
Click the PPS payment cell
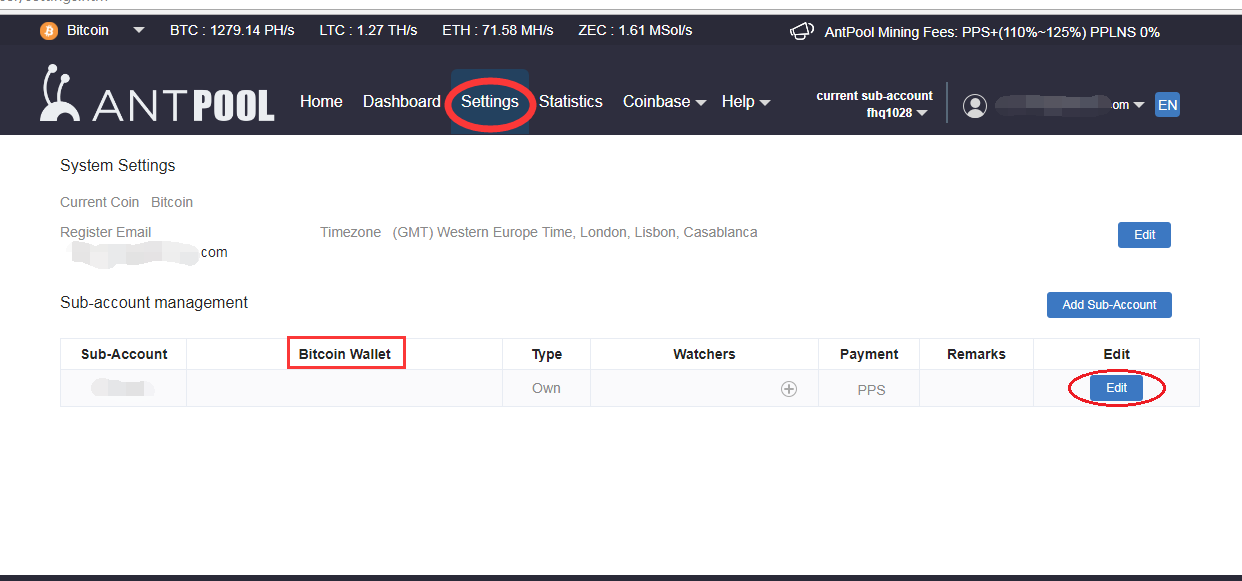coord(871,390)
